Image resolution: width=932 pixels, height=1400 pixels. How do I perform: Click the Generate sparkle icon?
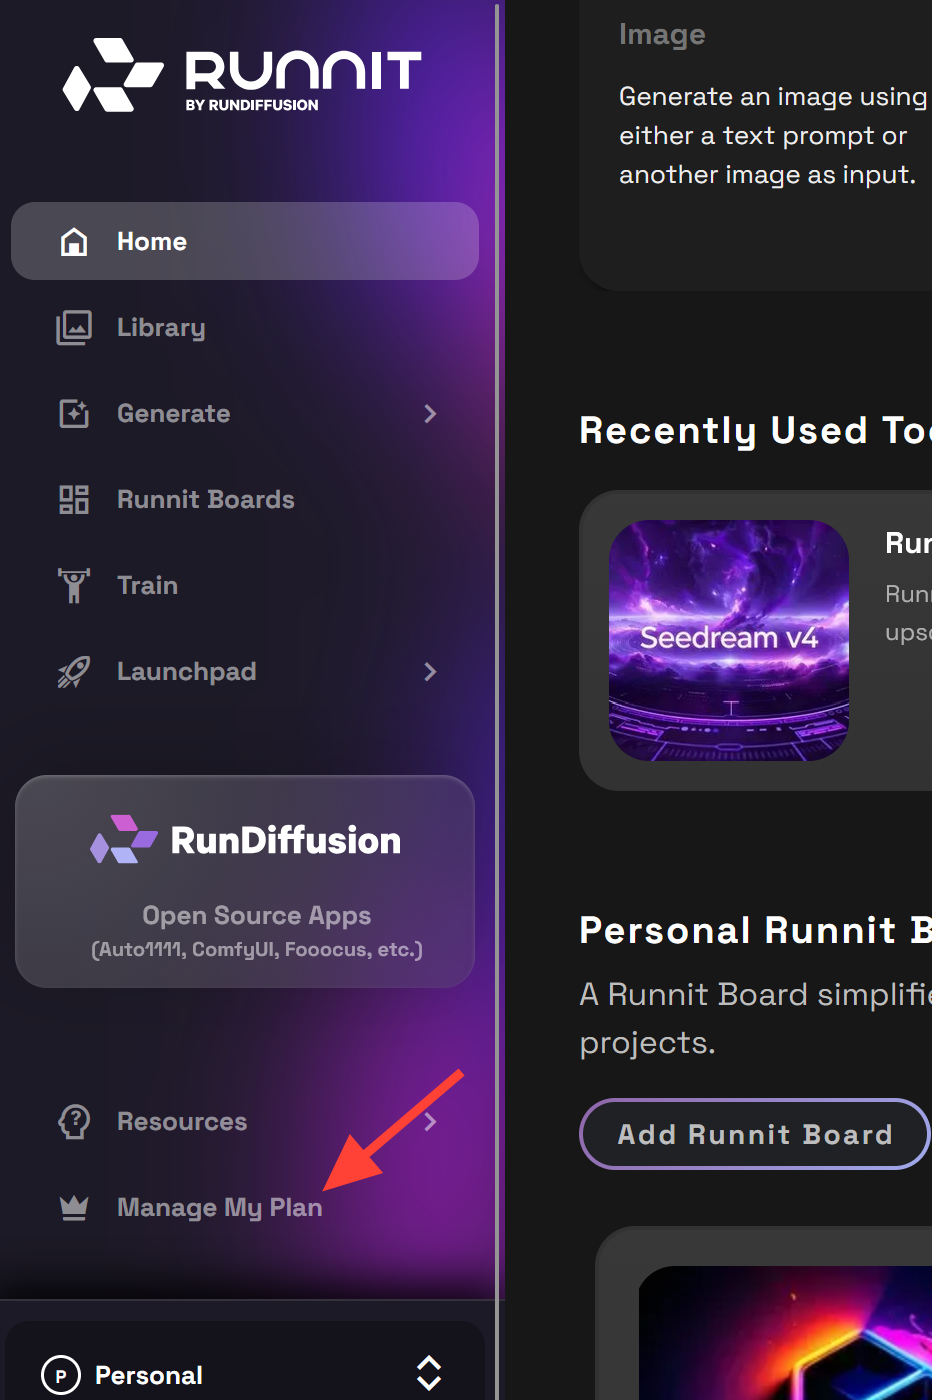pos(74,414)
